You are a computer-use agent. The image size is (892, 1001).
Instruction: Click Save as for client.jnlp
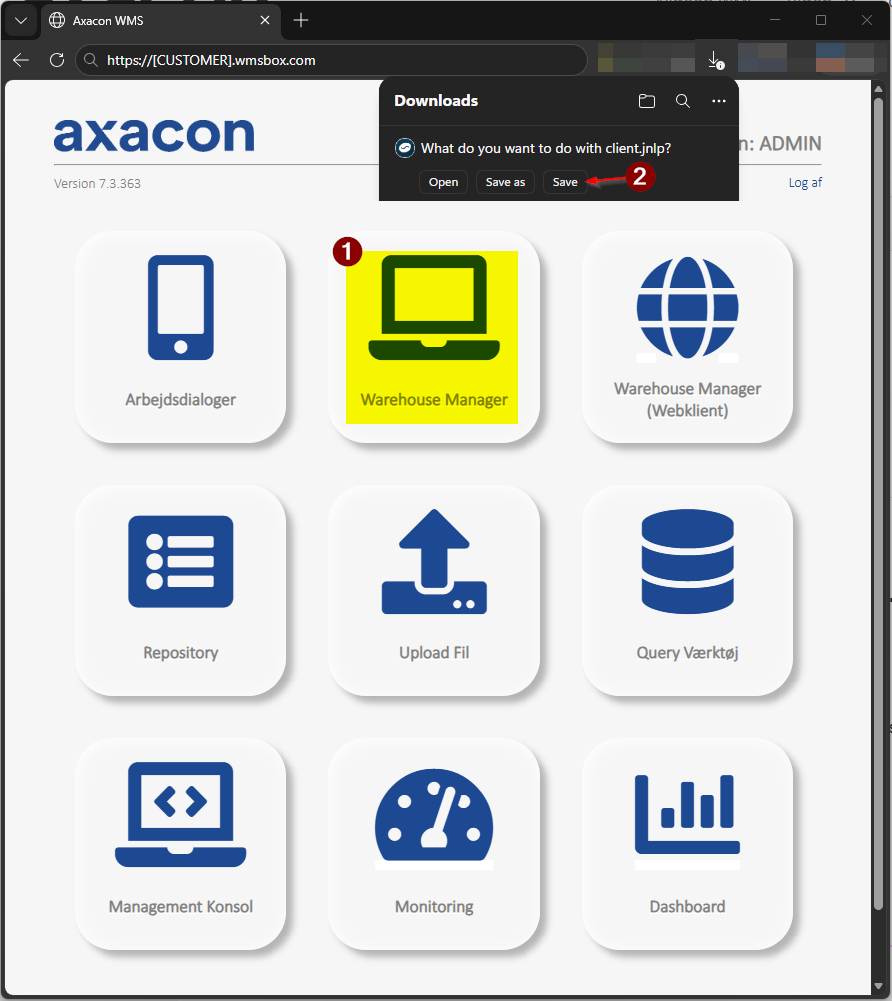(x=505, y=182)
